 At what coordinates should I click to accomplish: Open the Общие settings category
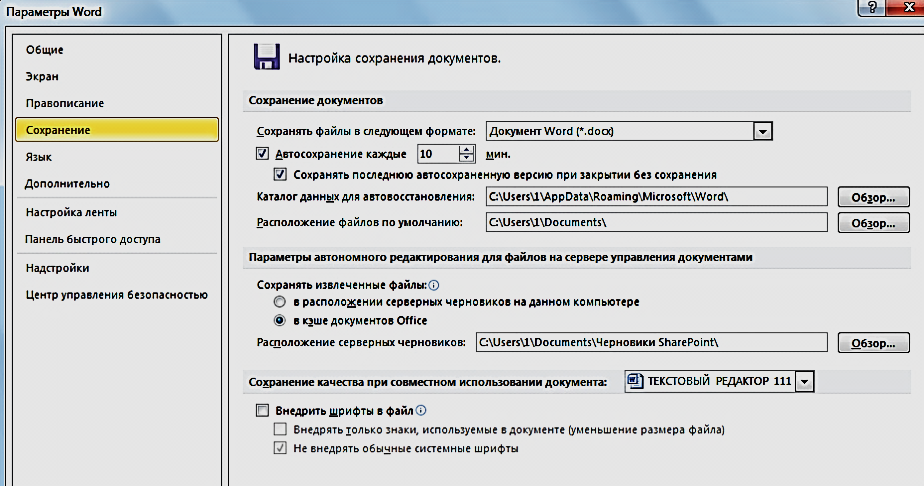point(44,50)
